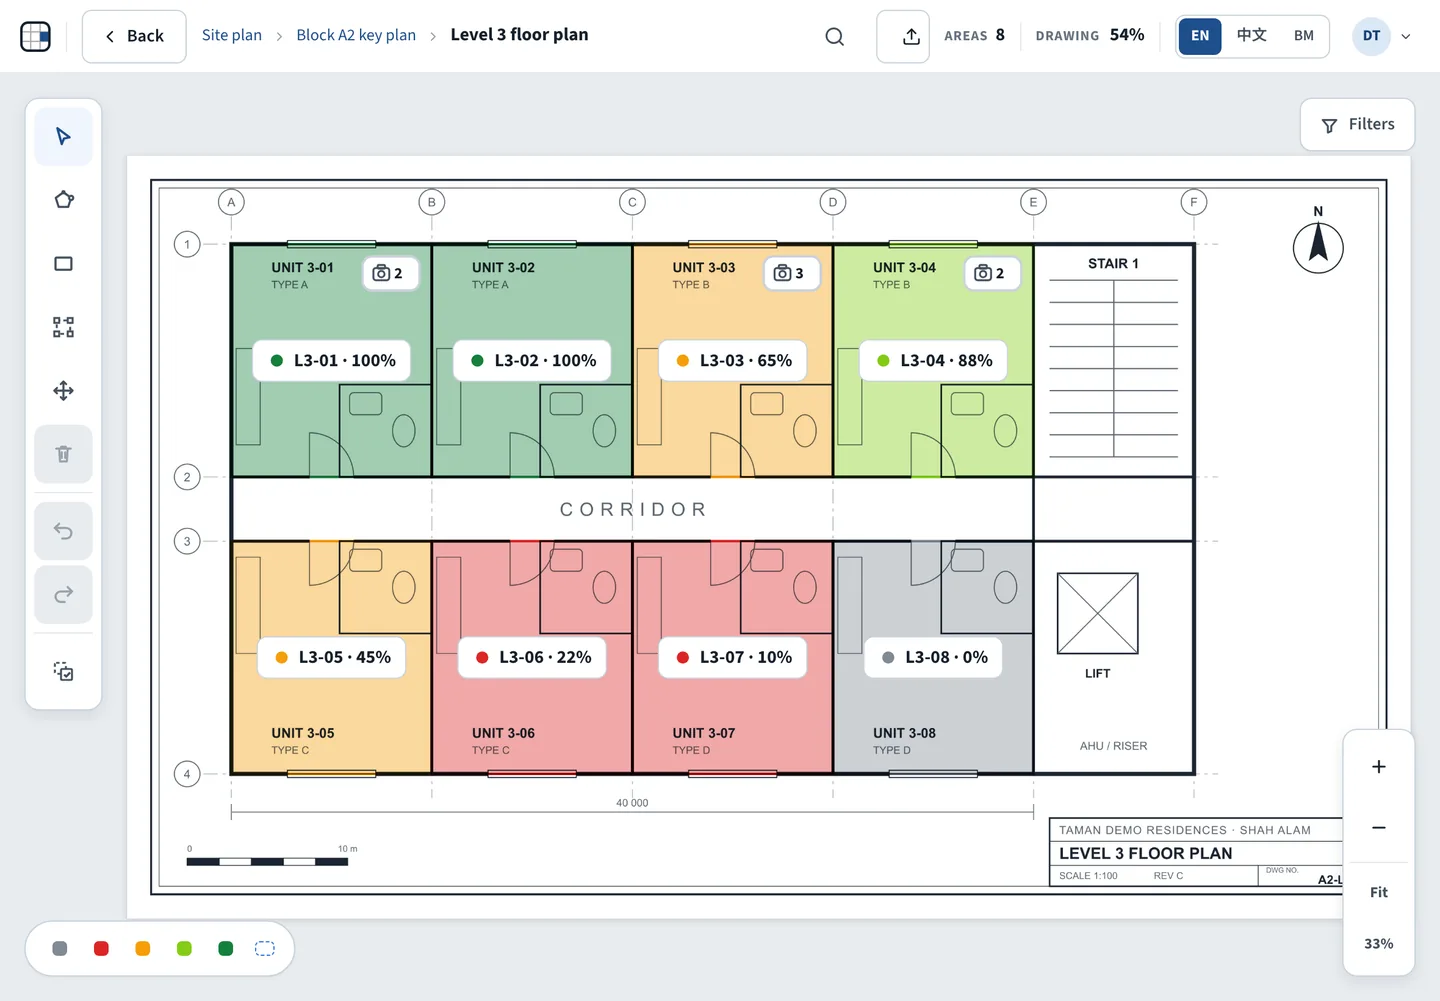Switch language to EN
Screen dimensions: 1440x1001
click(1200, 36)
